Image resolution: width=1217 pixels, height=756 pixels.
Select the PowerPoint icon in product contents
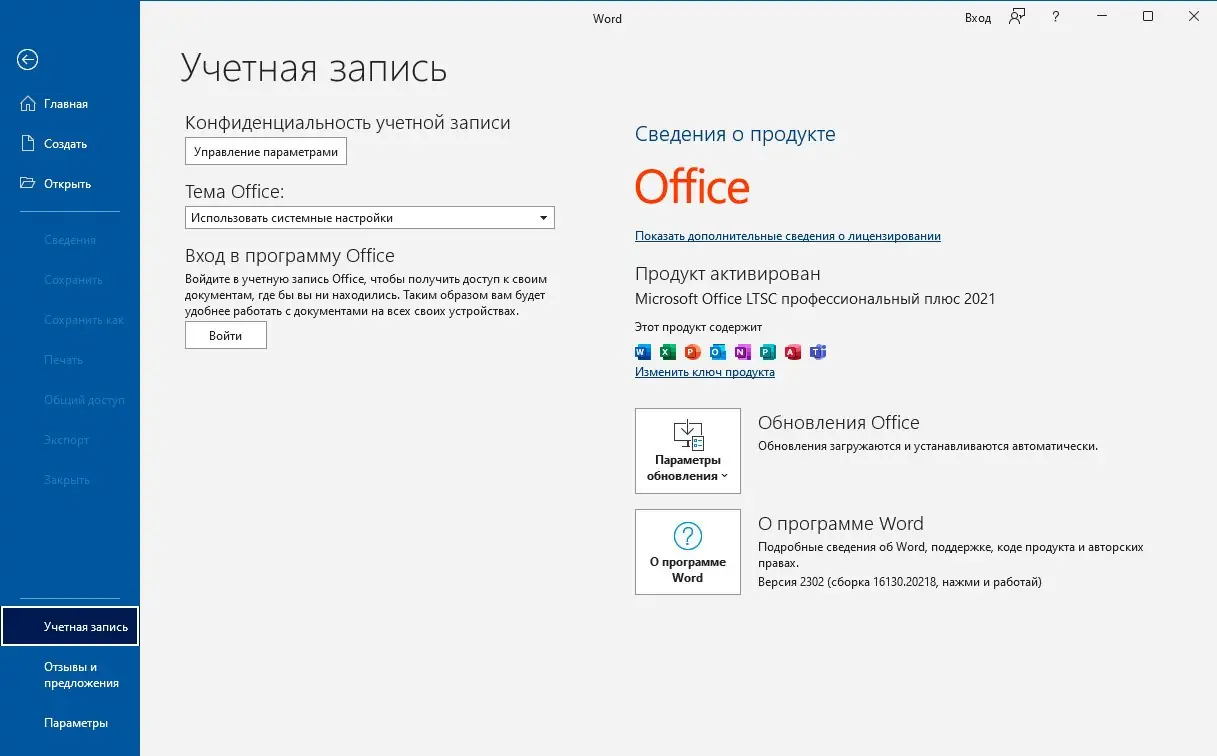(x=691, y=352)
